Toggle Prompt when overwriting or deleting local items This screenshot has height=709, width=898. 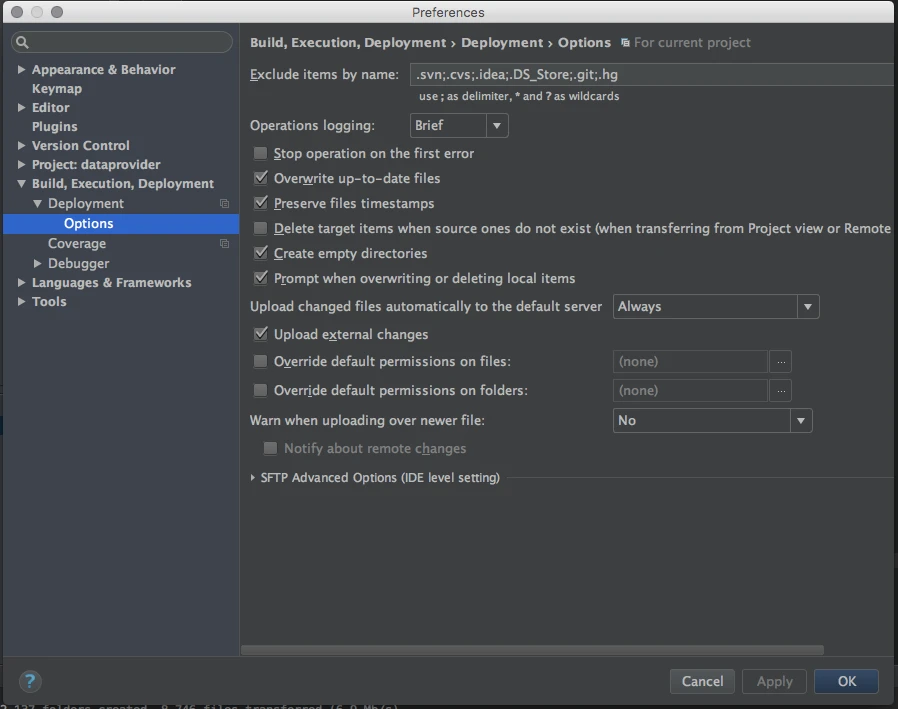click(261, 278)
